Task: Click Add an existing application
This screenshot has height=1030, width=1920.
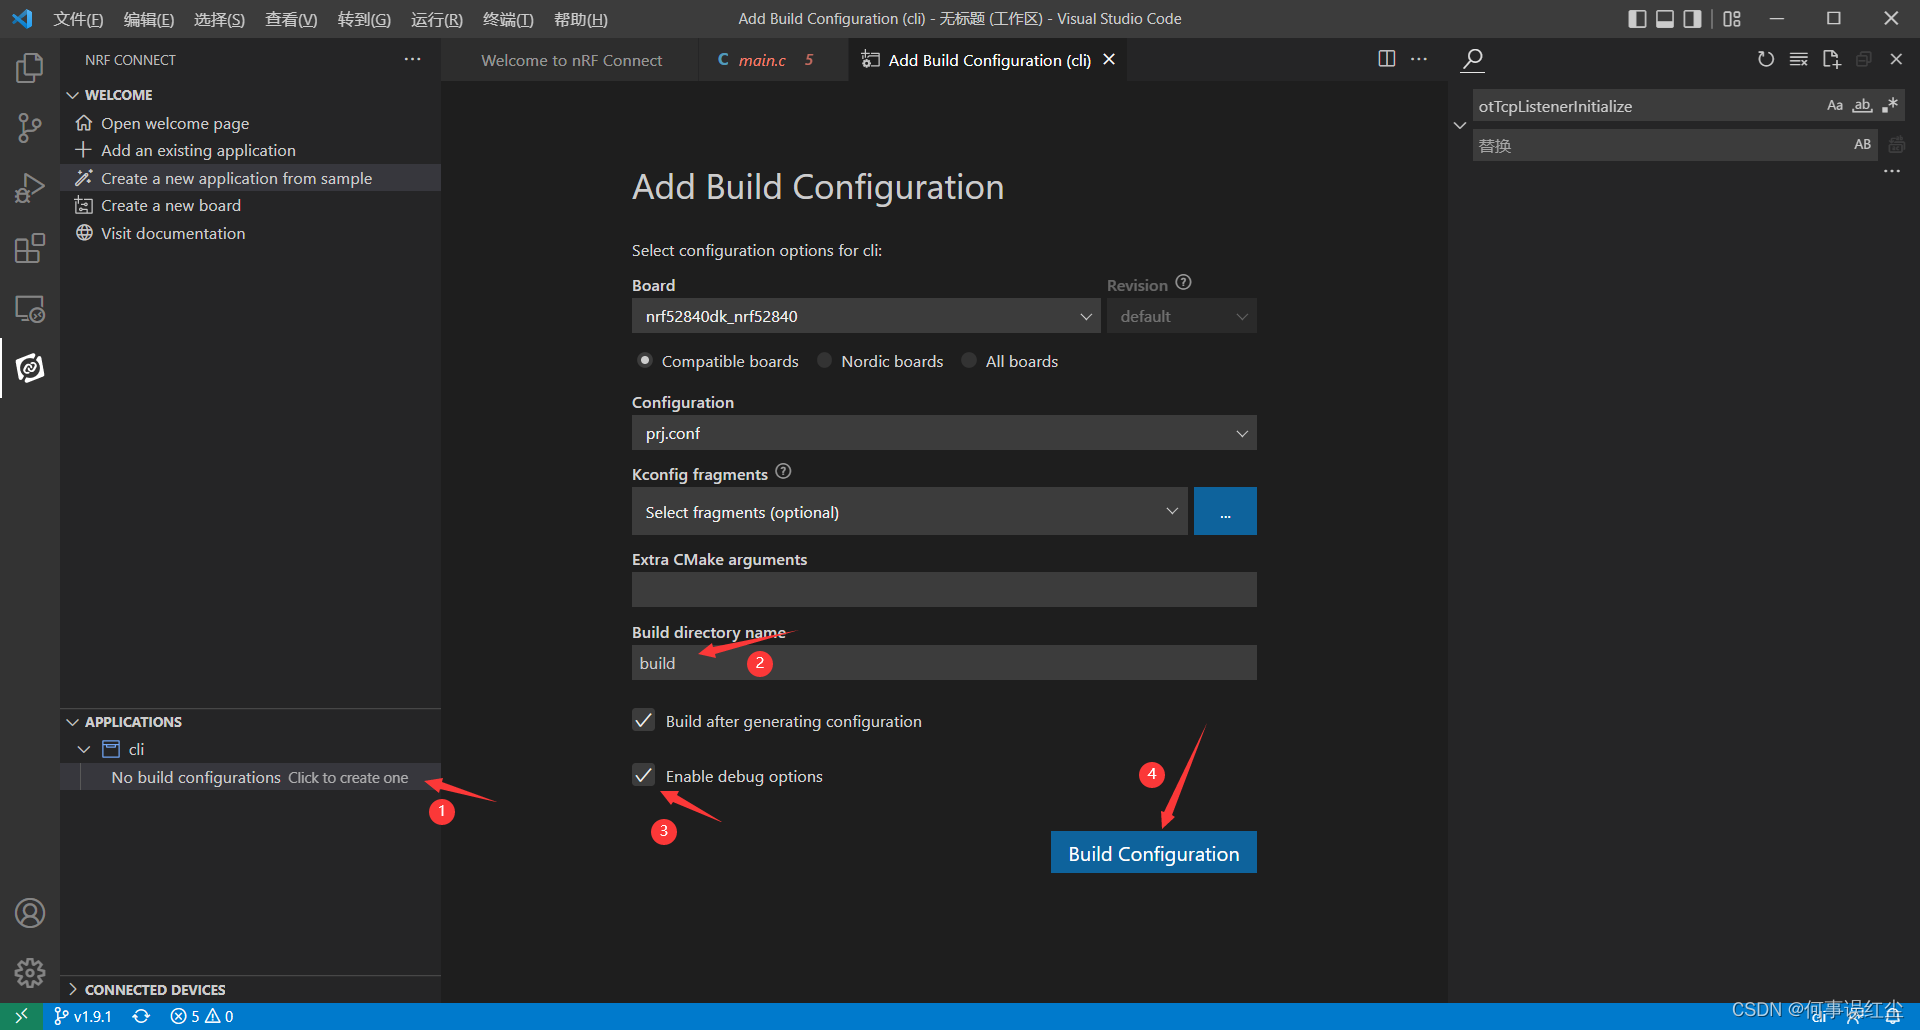Action: click(x=198, y=150)
